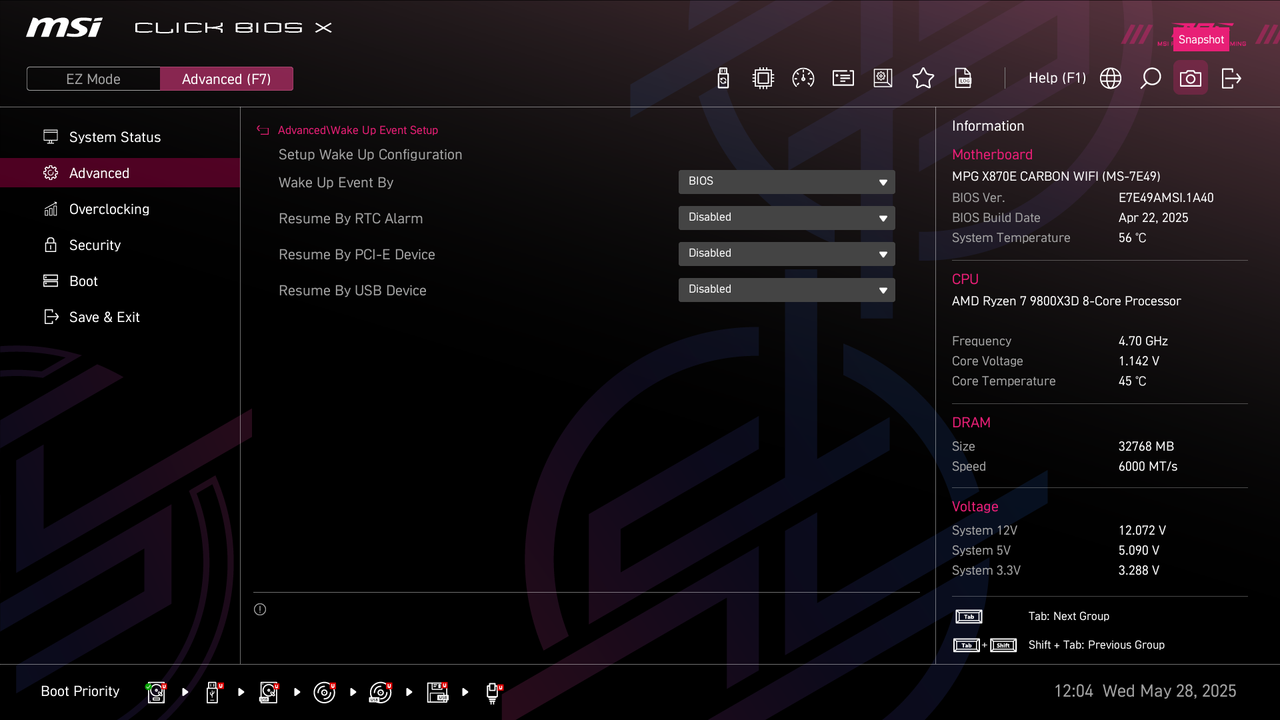Open Resume By PCI-E Device dropdown
Image resolution: width=1280 pixels, height=720 pixels.
pyautogui.click(x=786, y=254)
